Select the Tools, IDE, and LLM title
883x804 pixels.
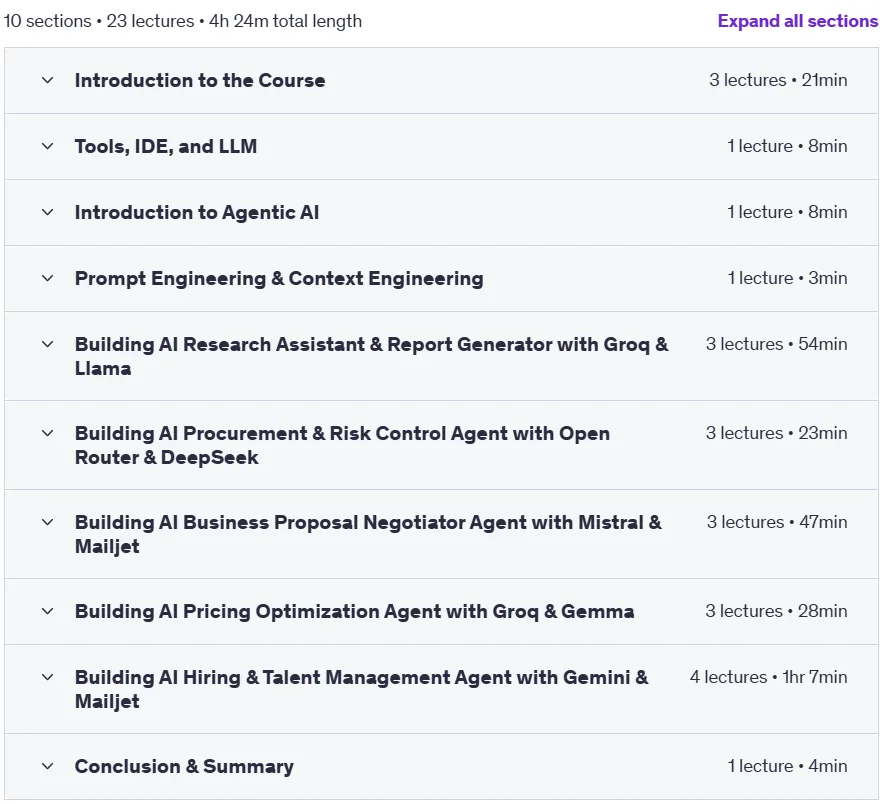pyautogui.click(x=166, y=146)
